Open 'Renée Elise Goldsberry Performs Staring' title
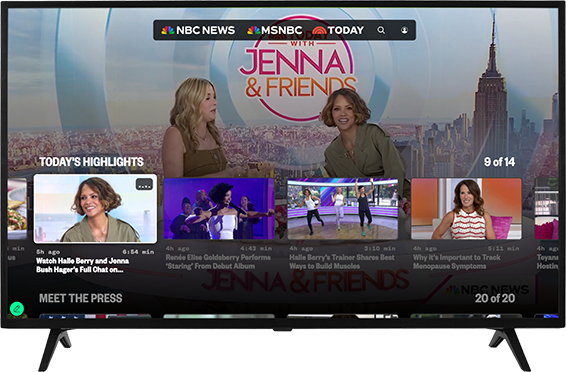This screenshot has height=372, width=566. pyautogui.click(x=218, y=262)
